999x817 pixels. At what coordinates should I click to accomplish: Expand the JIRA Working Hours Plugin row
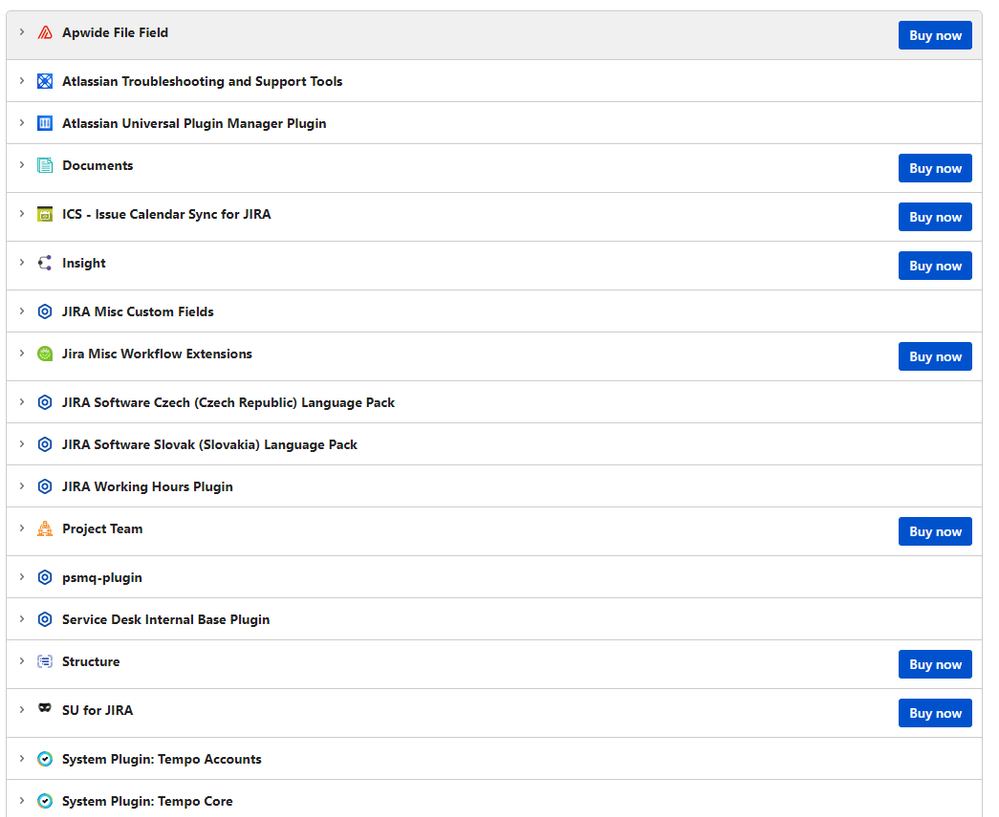[x=22, y=486]
